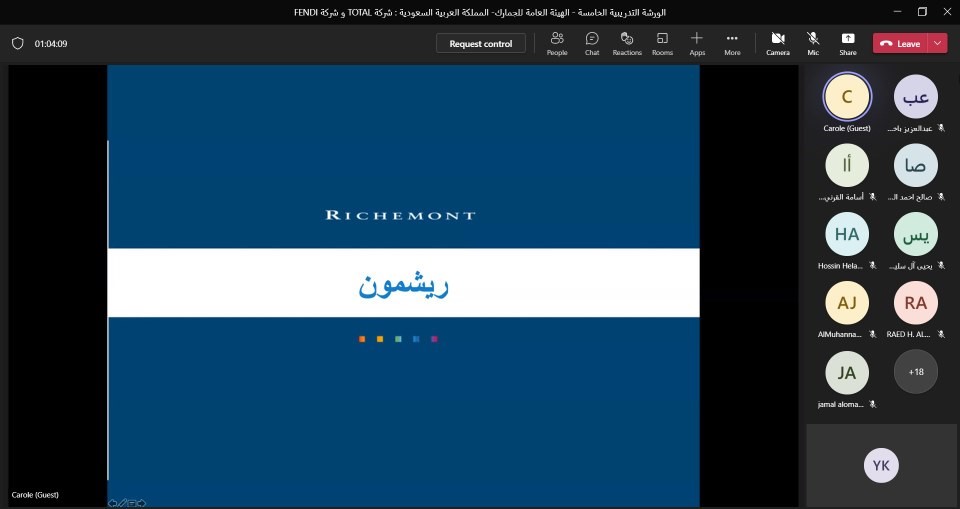This screenshot has width=960, height=509.
Task: Show the +18 additional participants
Action: pos(915,372)
